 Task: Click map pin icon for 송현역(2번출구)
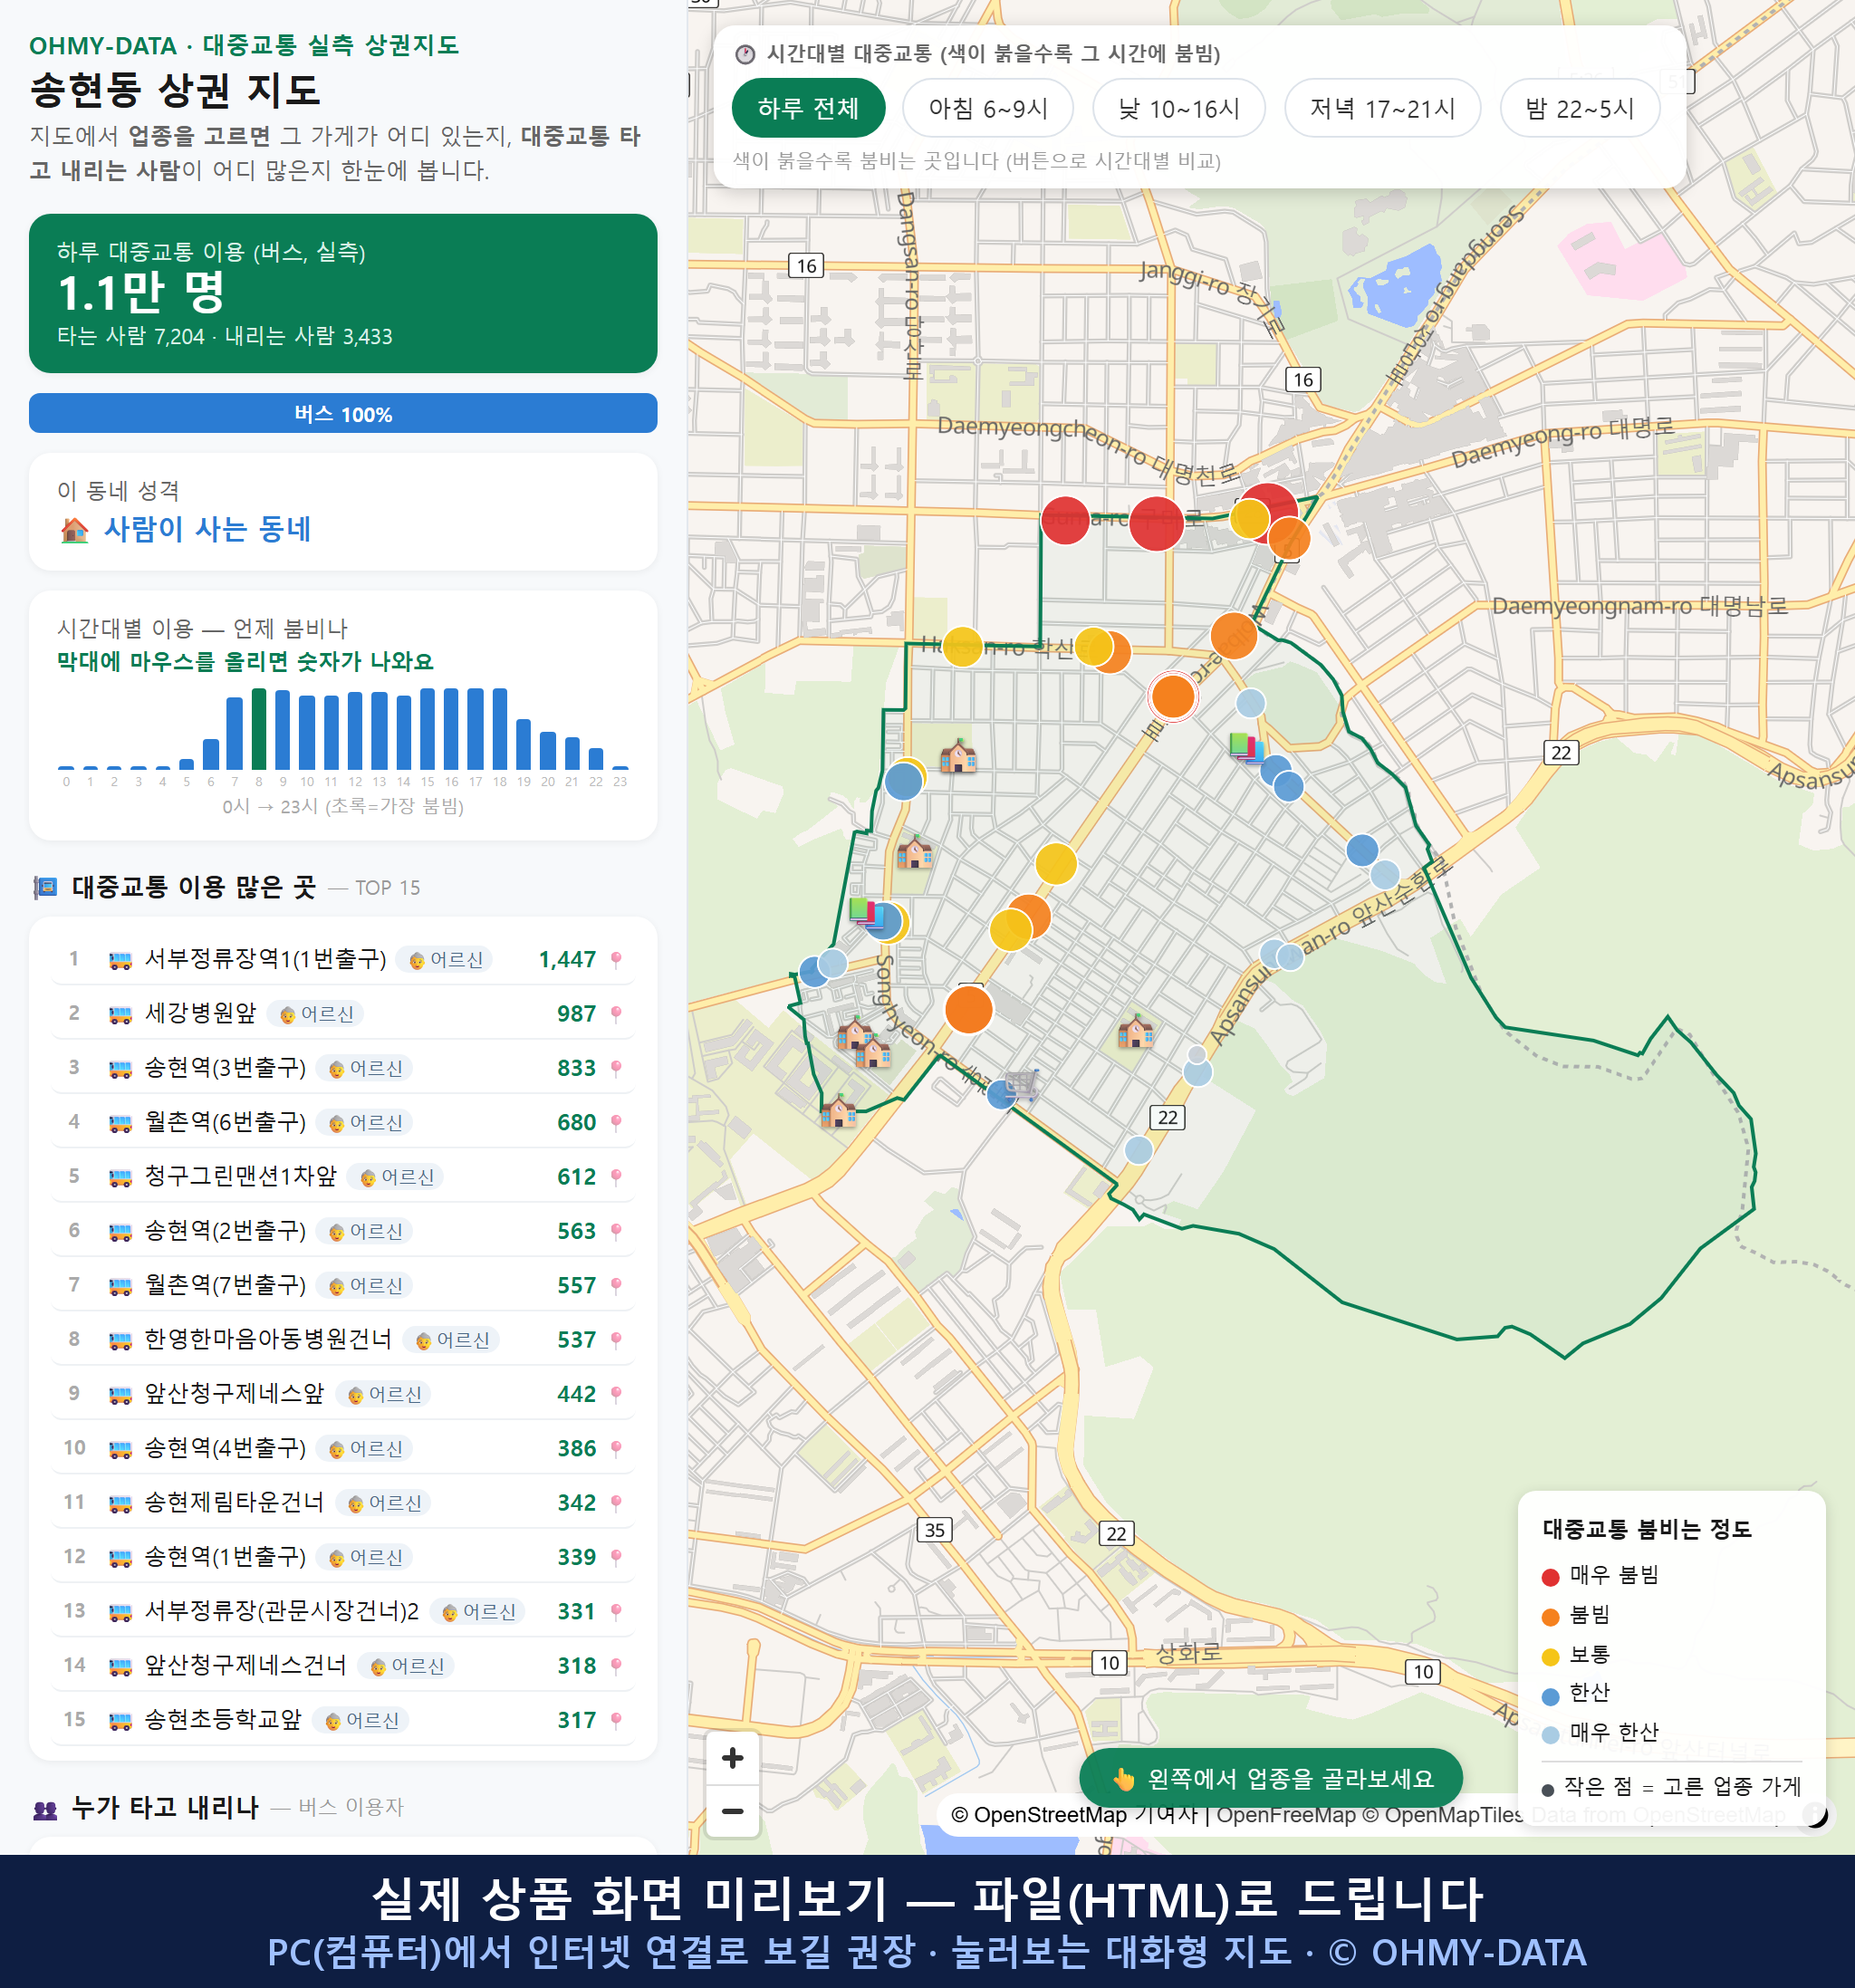(616, 1231)
